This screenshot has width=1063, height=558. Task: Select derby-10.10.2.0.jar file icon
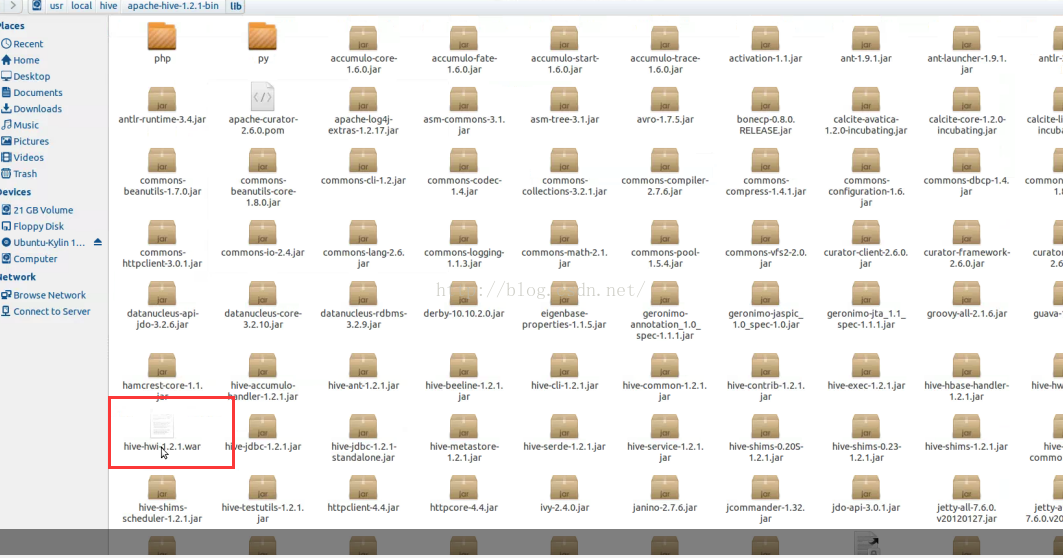[x=464, y=293]
